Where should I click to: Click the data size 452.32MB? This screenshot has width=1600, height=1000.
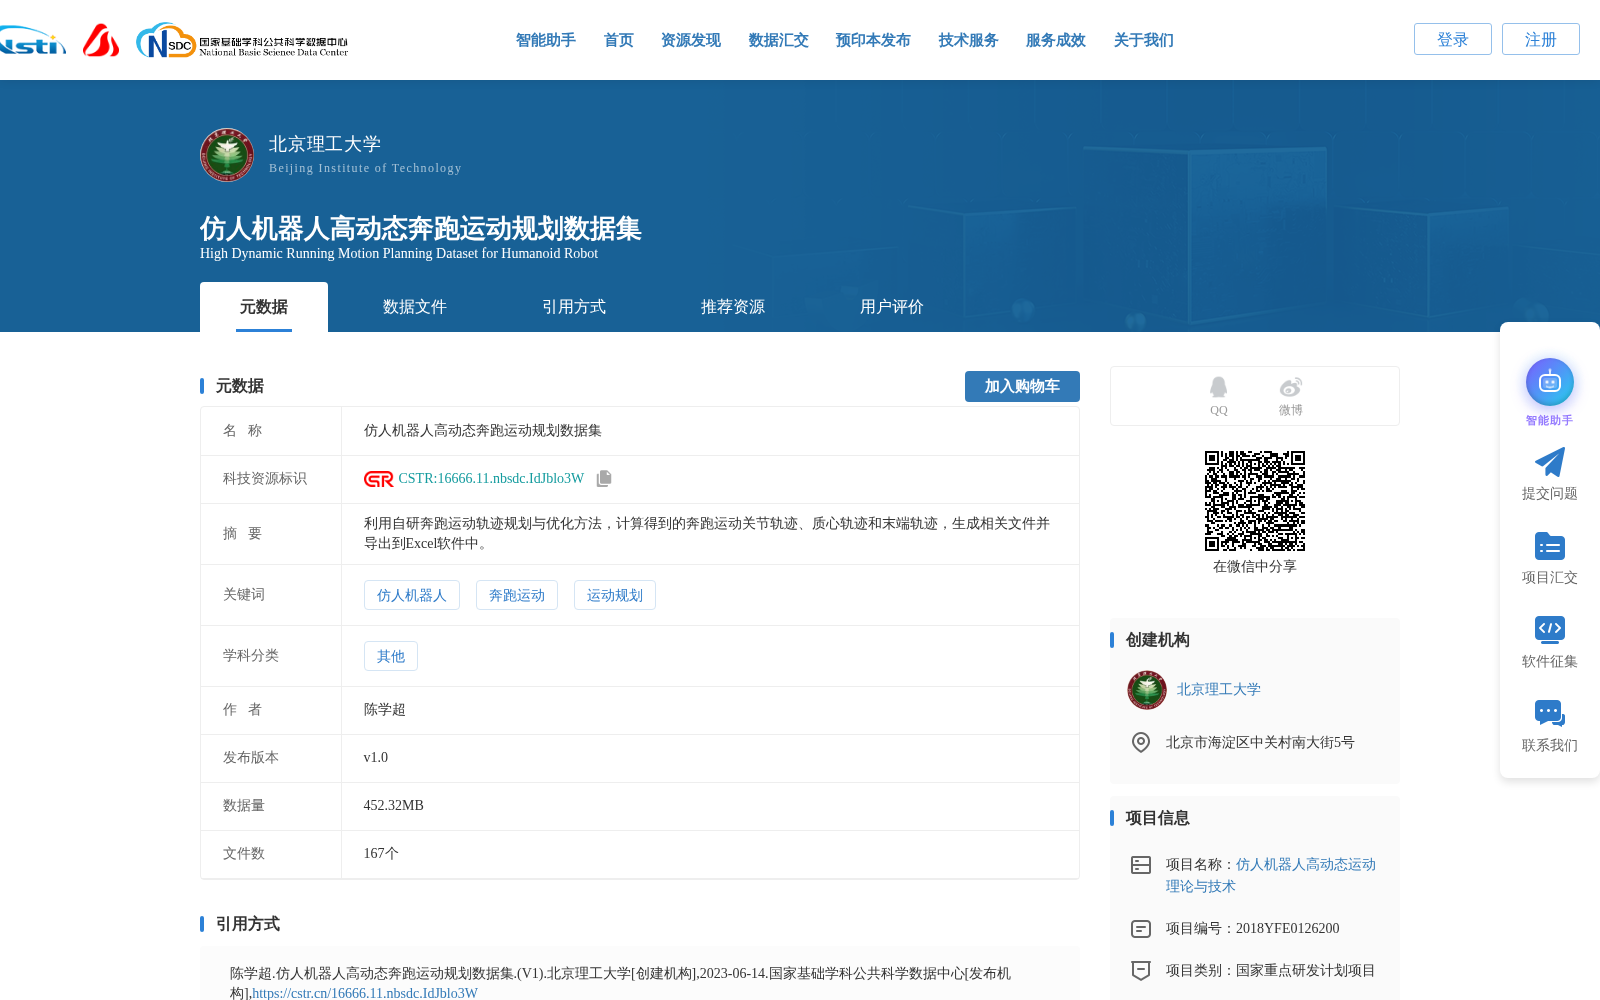point(394,806)
